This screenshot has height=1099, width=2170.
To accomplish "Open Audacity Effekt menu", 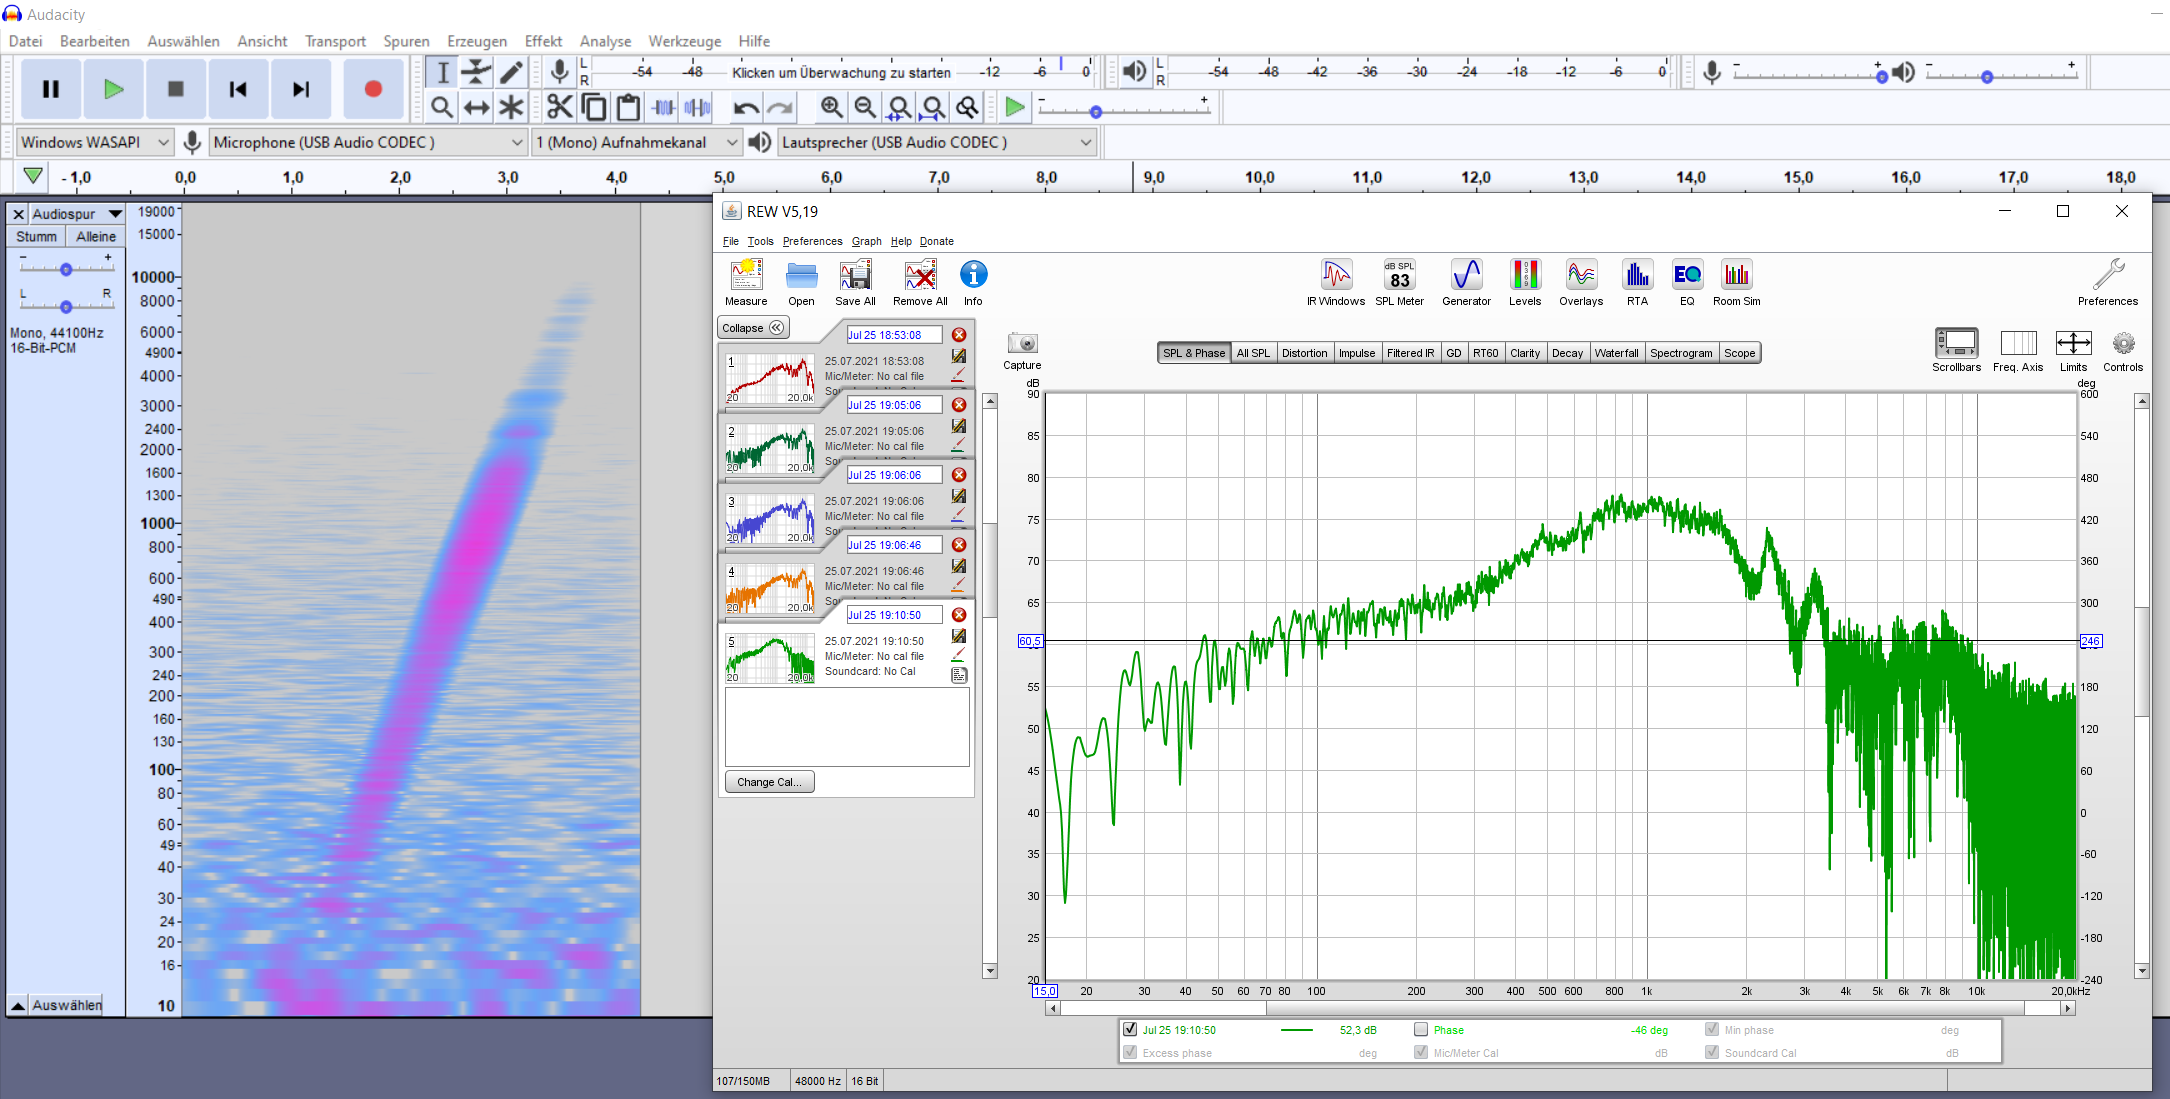I will coord(543,41).
